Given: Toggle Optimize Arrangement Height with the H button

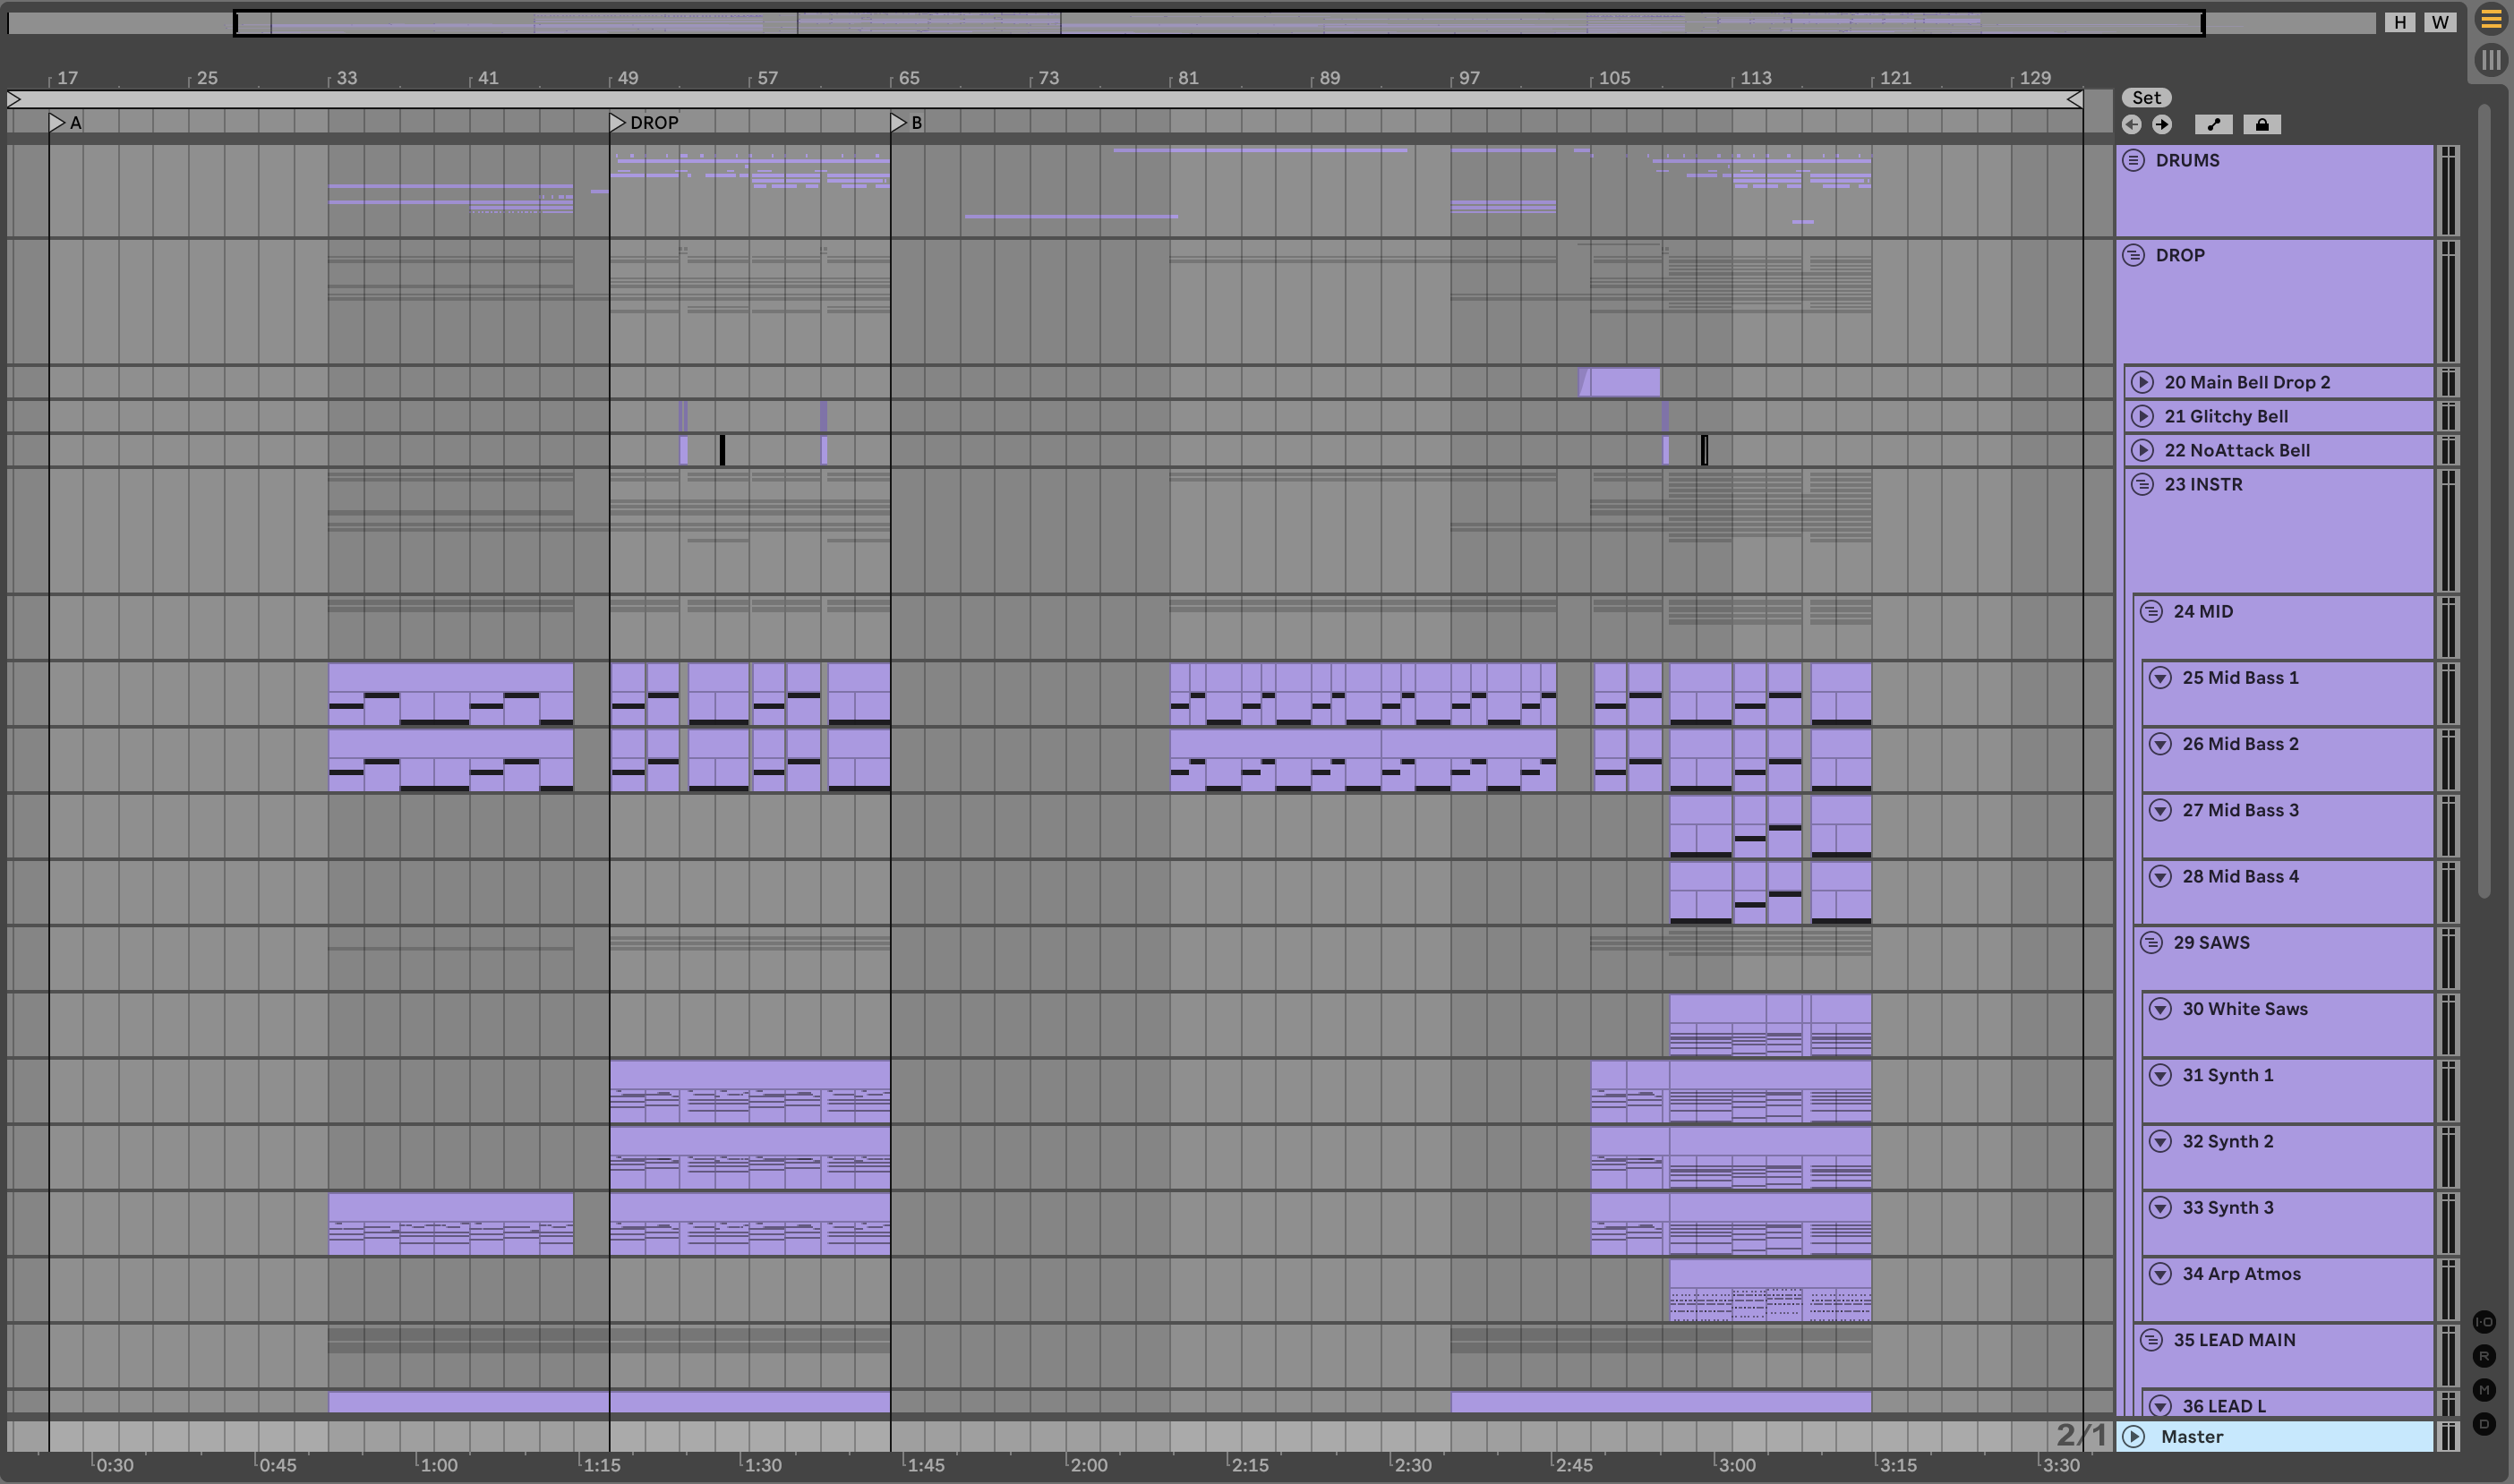Looking at the screenshot, I should pos(2400,22).
